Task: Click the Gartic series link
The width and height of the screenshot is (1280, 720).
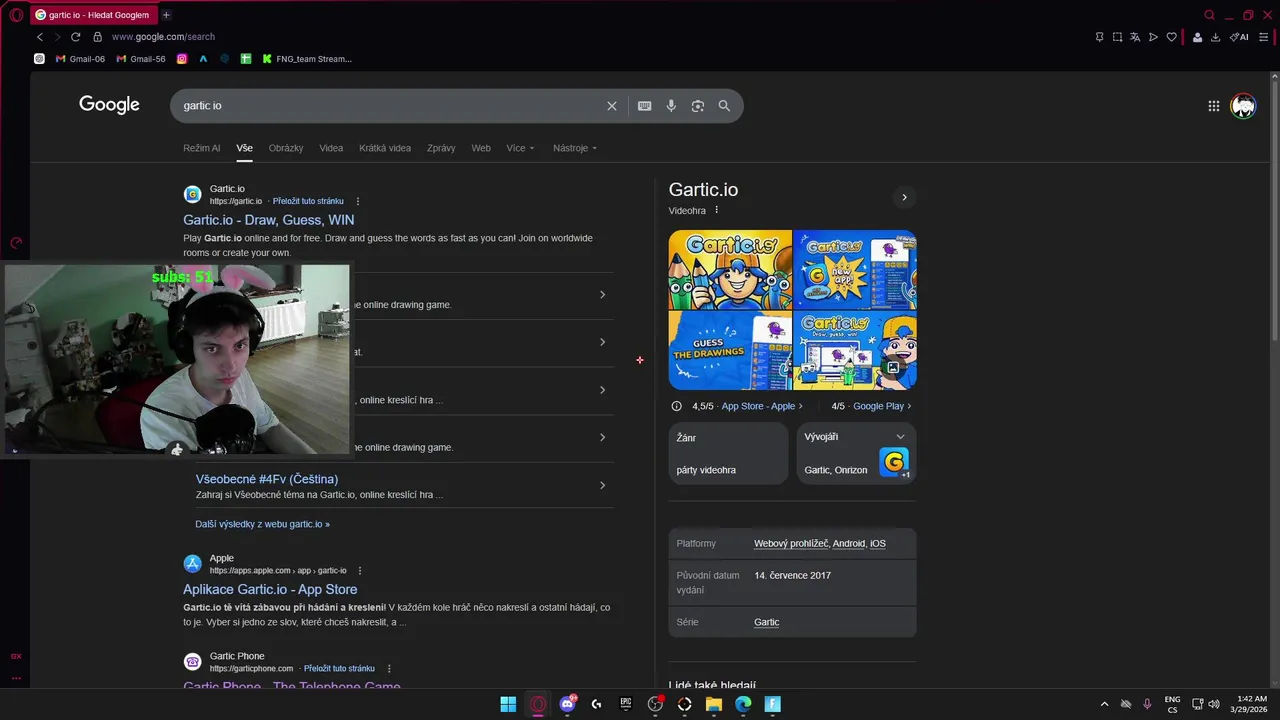Action: point(766,622)
